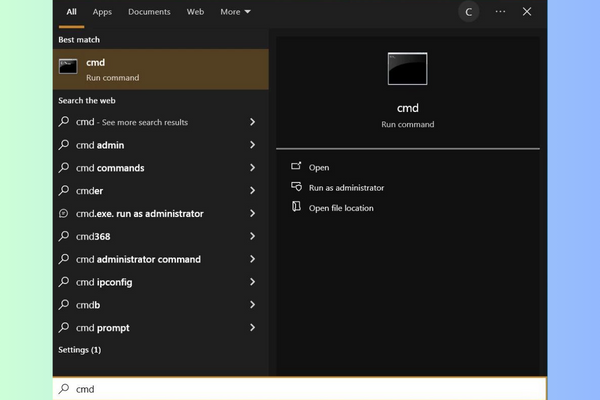
Task: Click search icon beside 'cmder'
Action: point(64,190)
